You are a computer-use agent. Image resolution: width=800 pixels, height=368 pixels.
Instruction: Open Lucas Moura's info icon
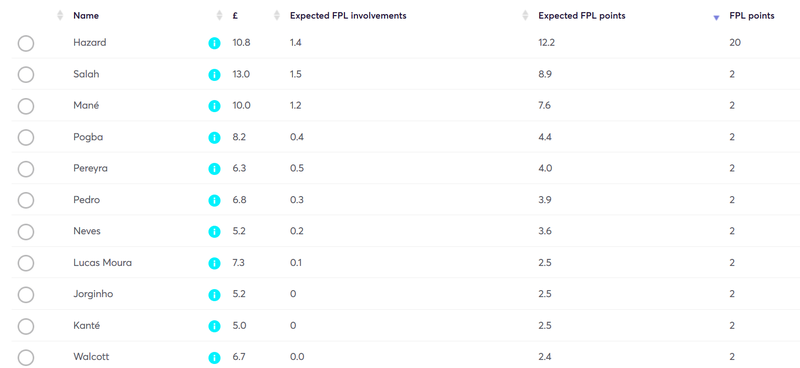pos(214,263)
